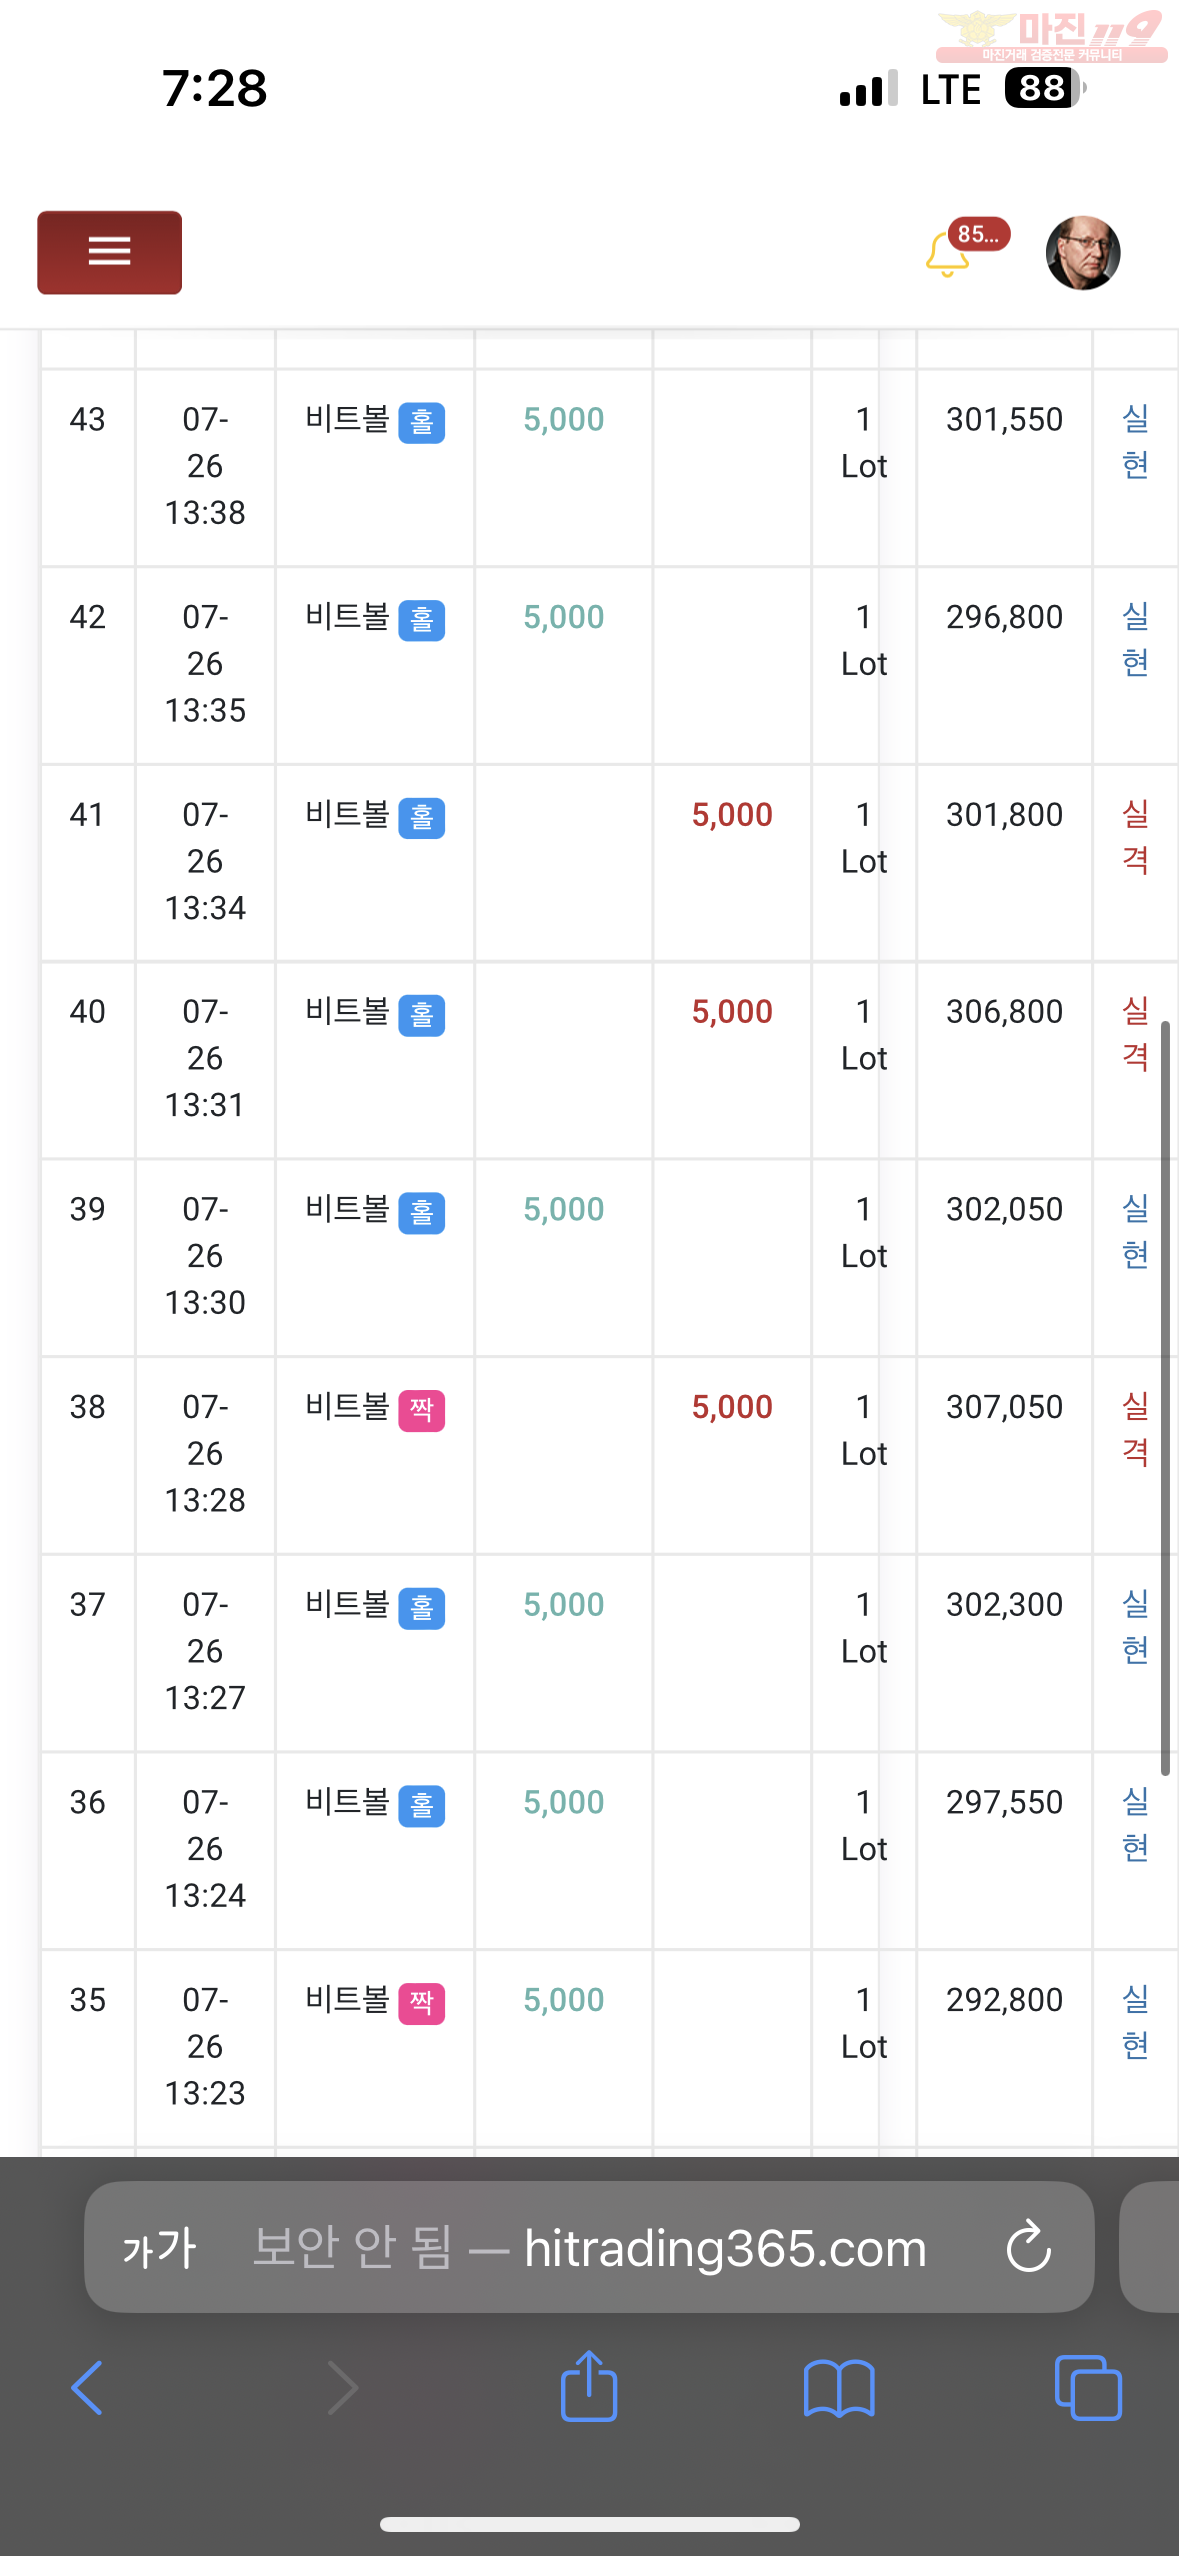This screenshot has width=1179, height=2556.
Task: Open text size 가가 page settings
Action: click(x=160, y=2248)
